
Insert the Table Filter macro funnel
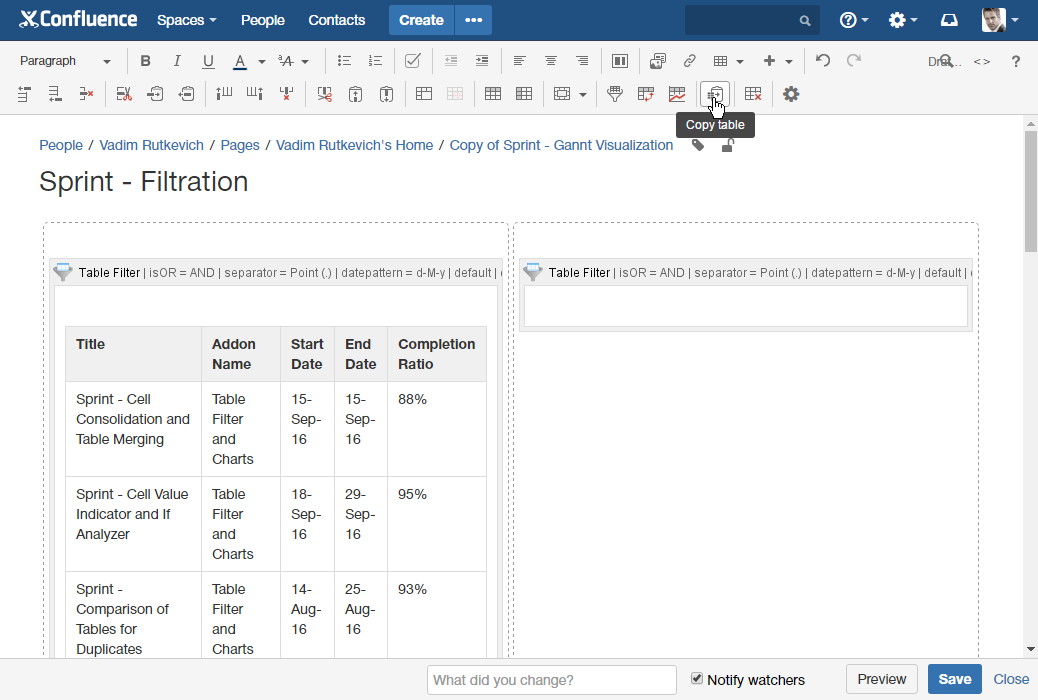pyautogui.click(x=615, y=94)
